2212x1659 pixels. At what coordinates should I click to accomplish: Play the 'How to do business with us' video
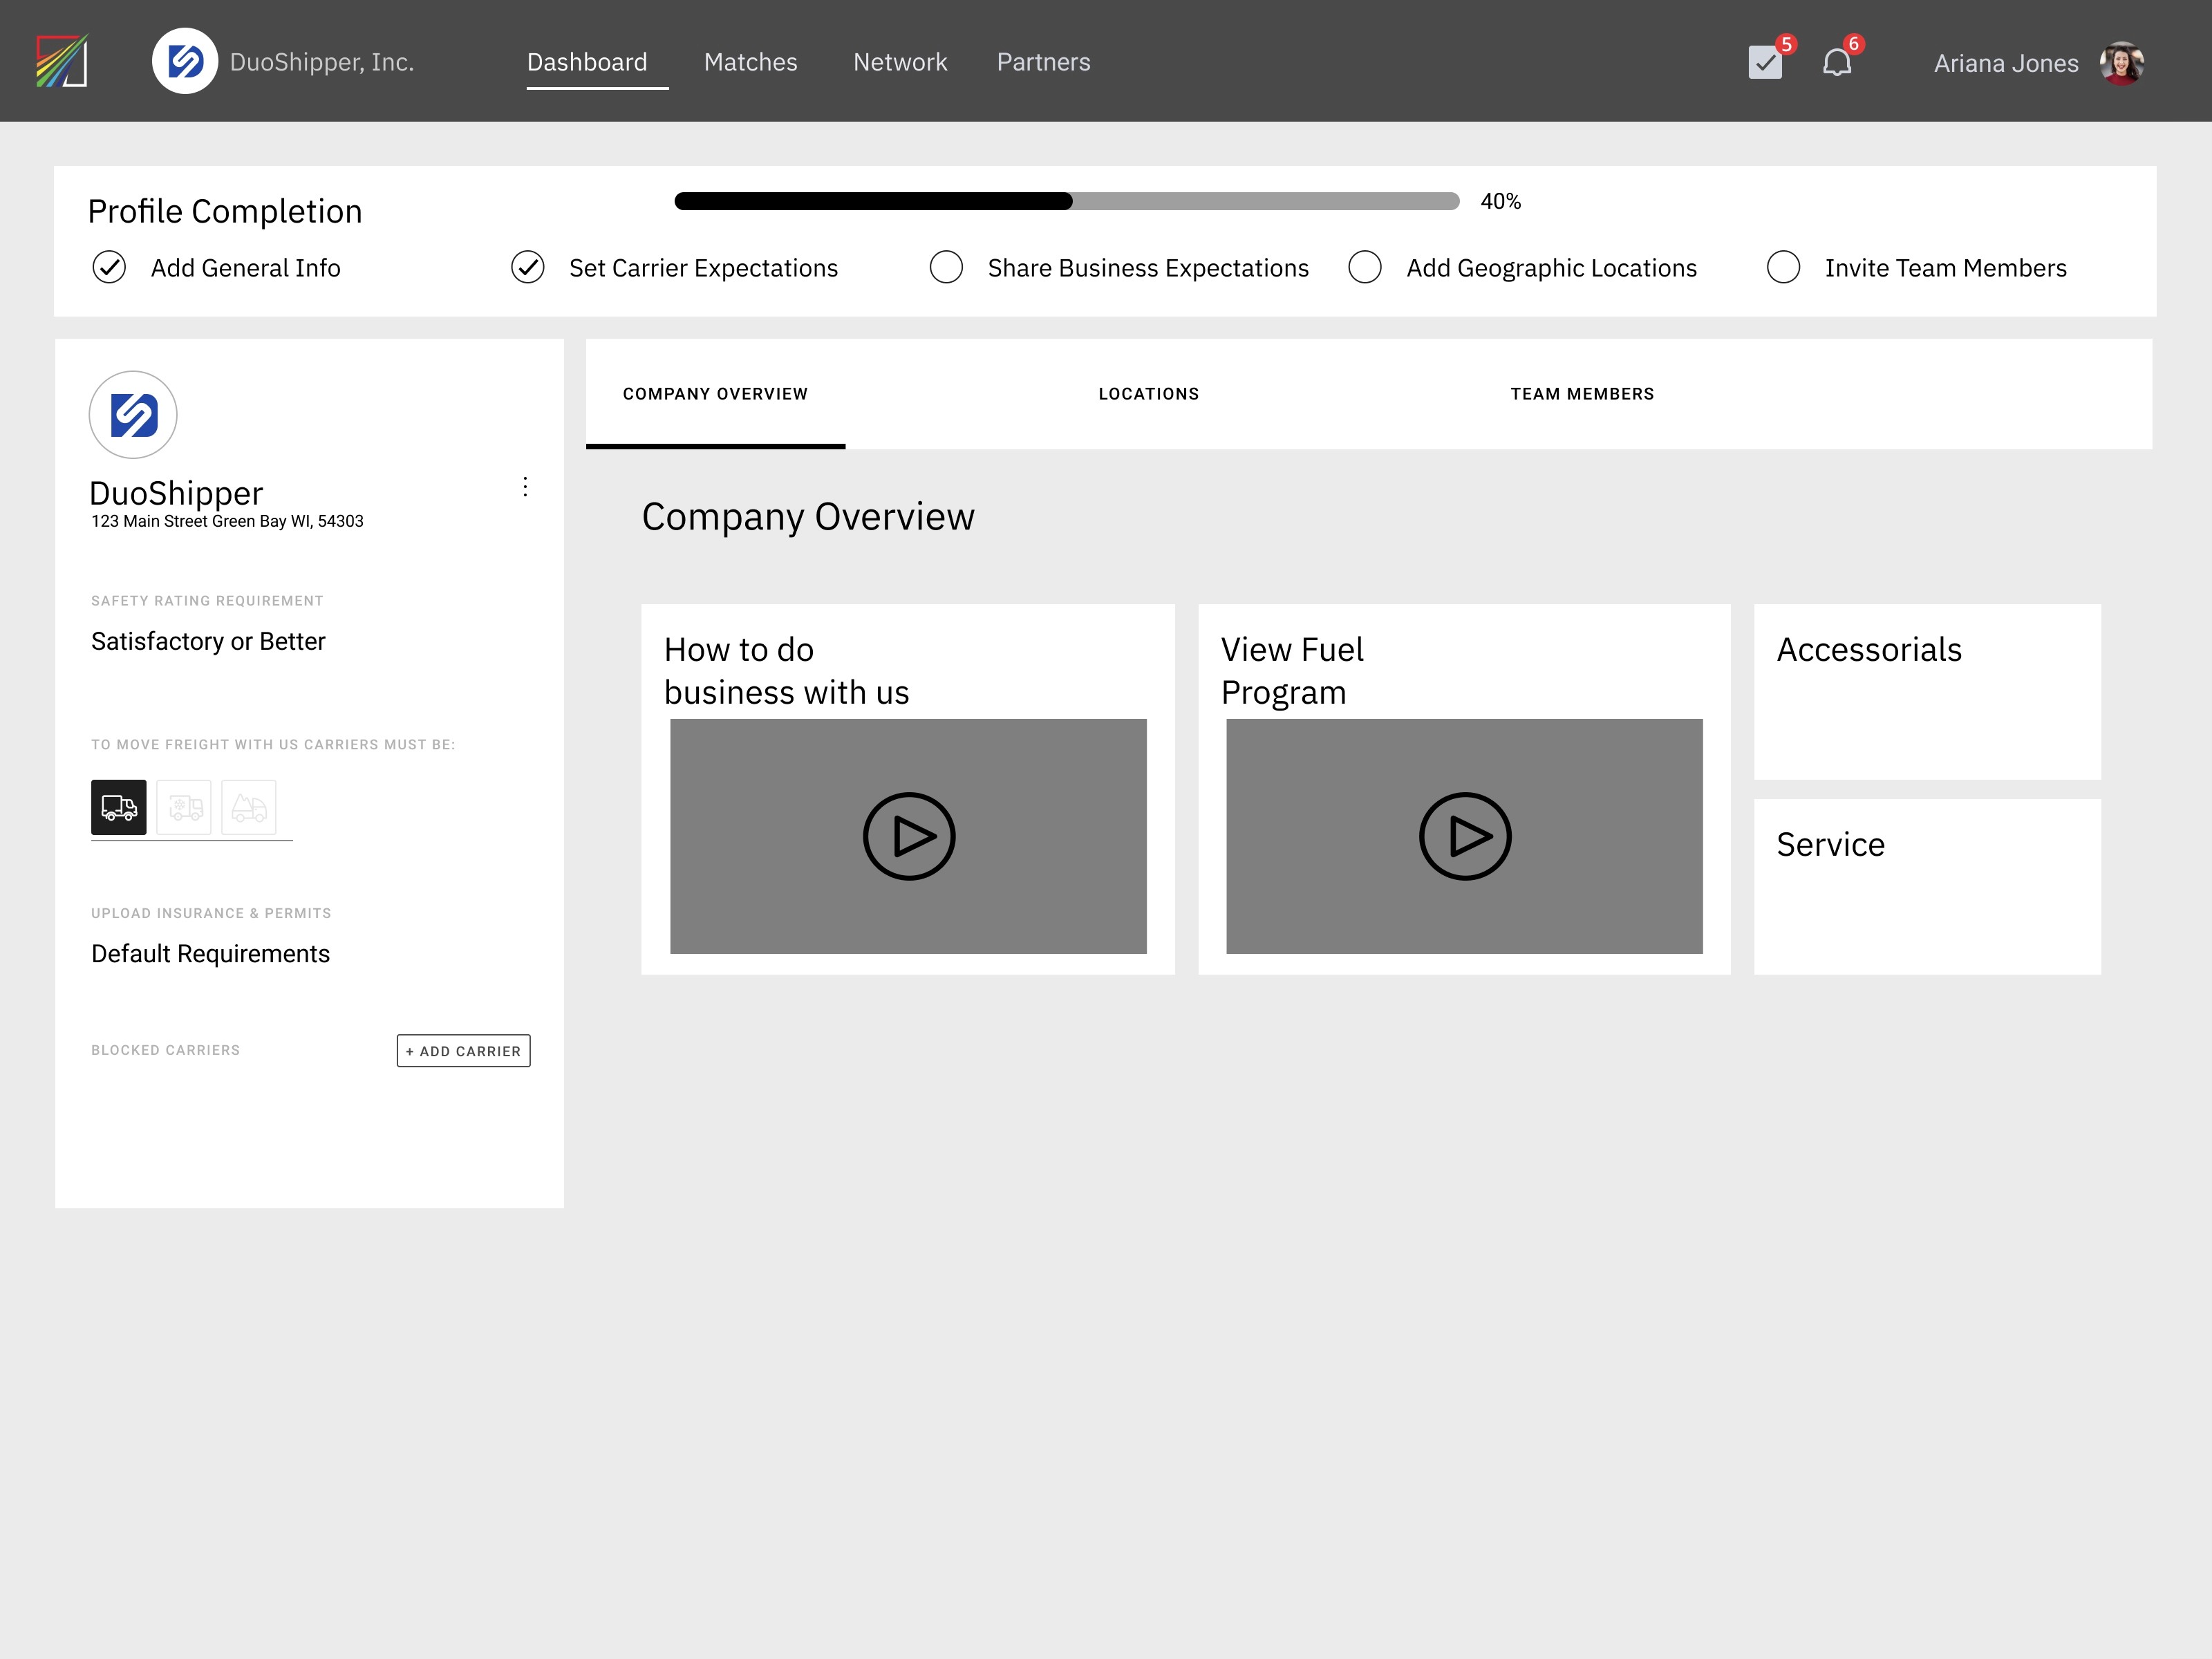point(909,837)
